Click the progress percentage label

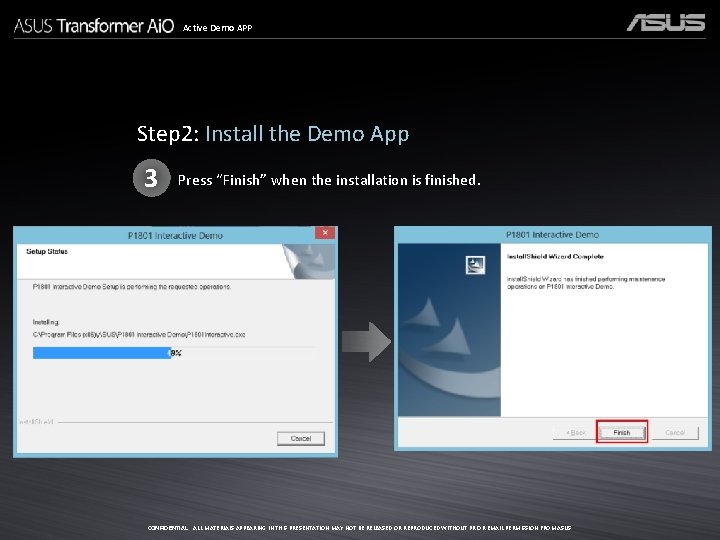click(x=176, y=353)
